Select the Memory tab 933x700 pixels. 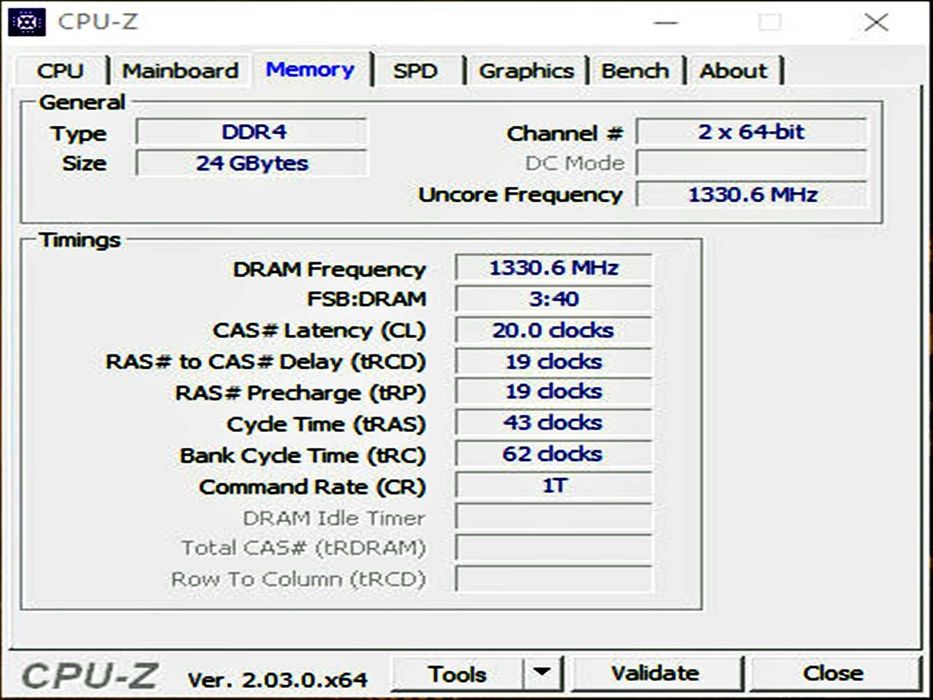coord(310,70)
